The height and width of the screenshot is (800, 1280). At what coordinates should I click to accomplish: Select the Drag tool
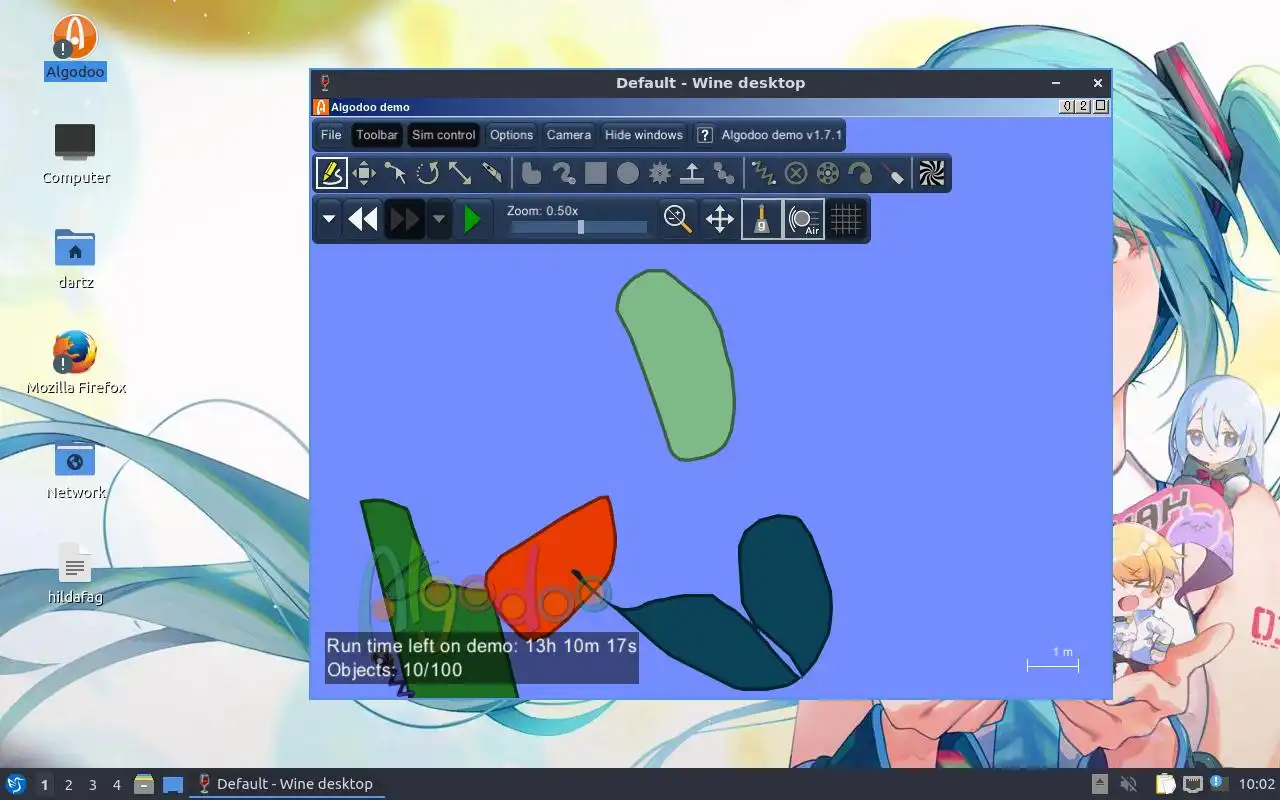(396, 174)
